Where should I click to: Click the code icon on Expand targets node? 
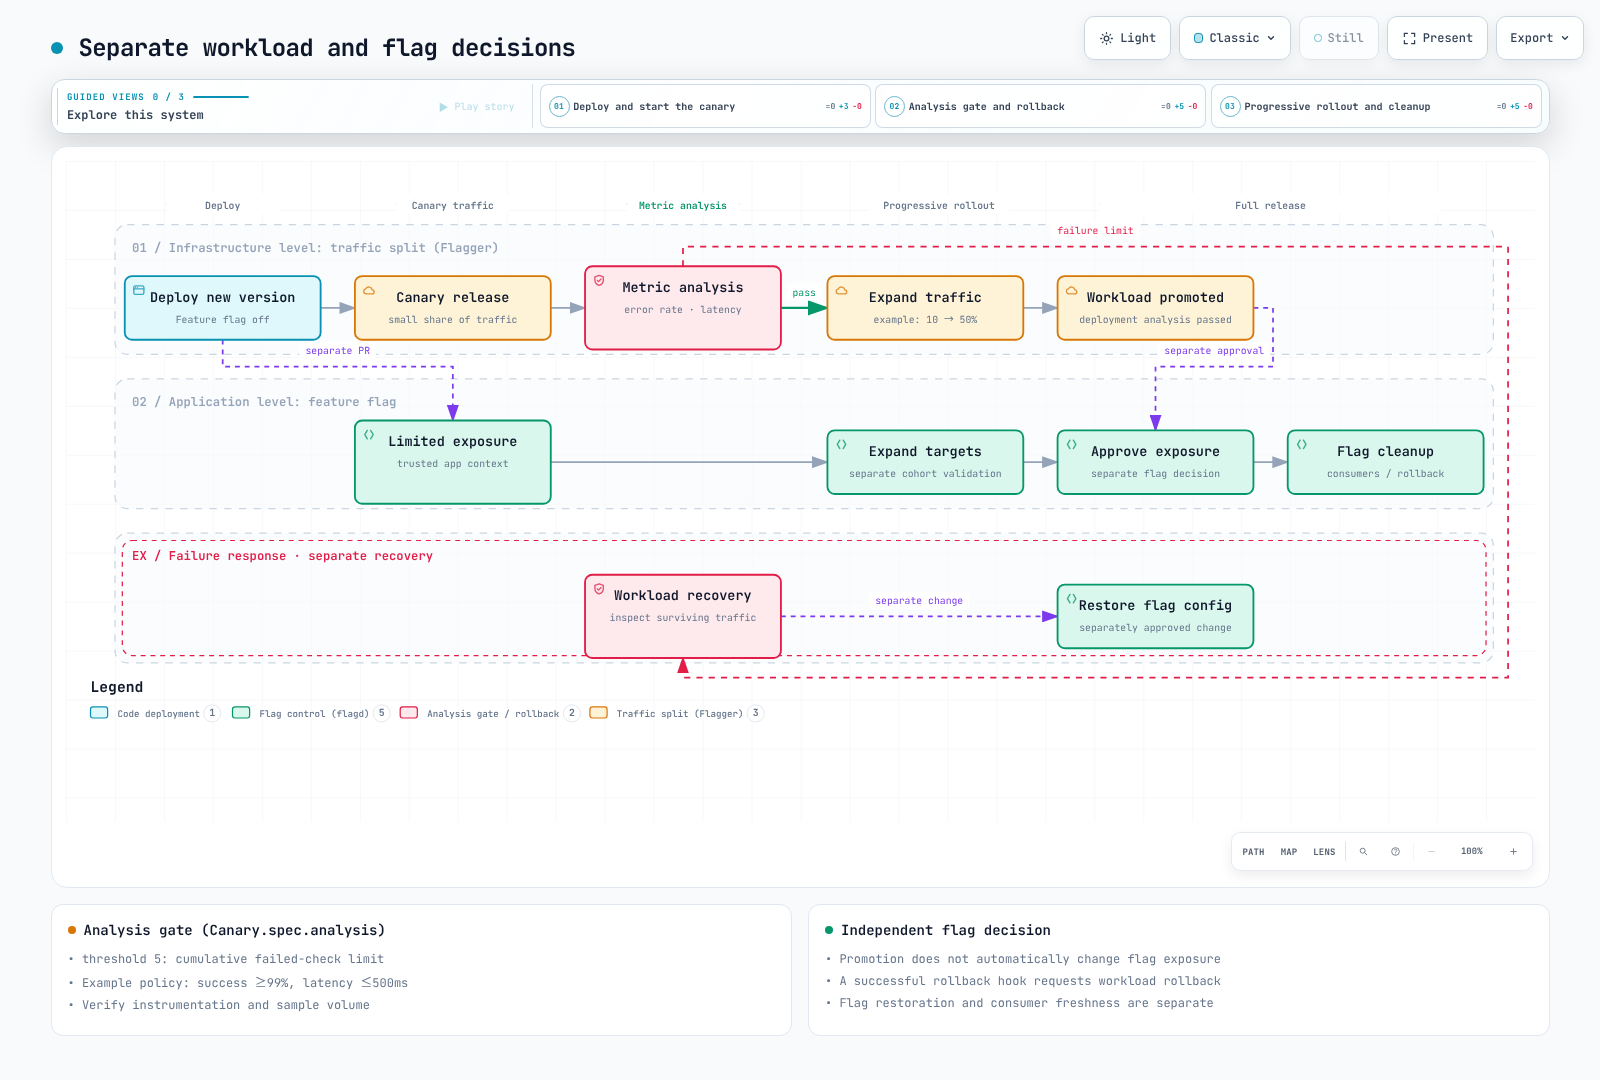click(x=842, y=444)
